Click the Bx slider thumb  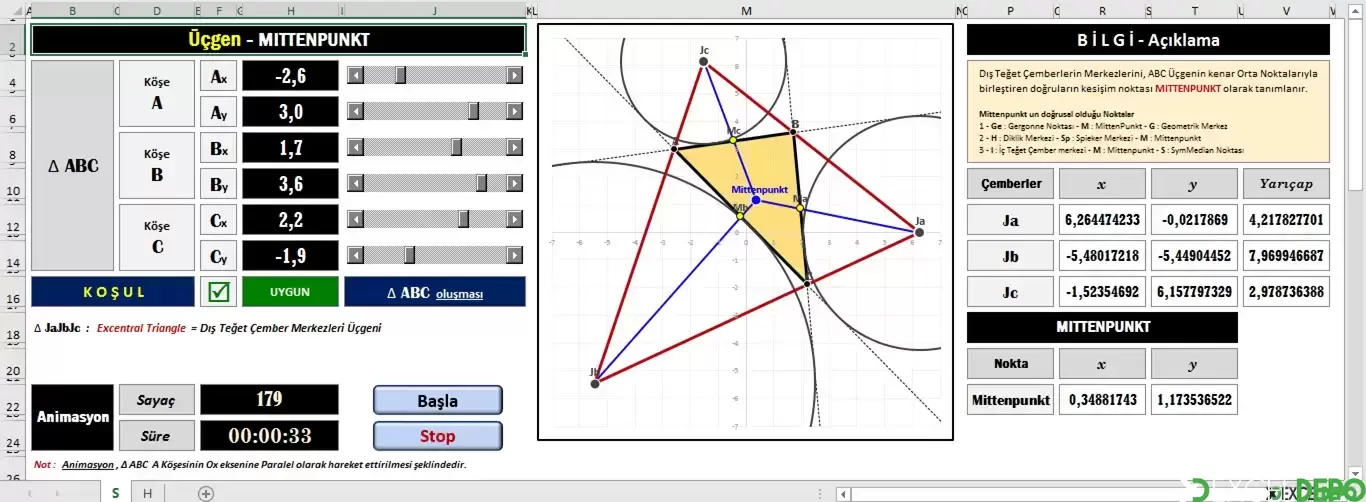[x=457, y=147]
